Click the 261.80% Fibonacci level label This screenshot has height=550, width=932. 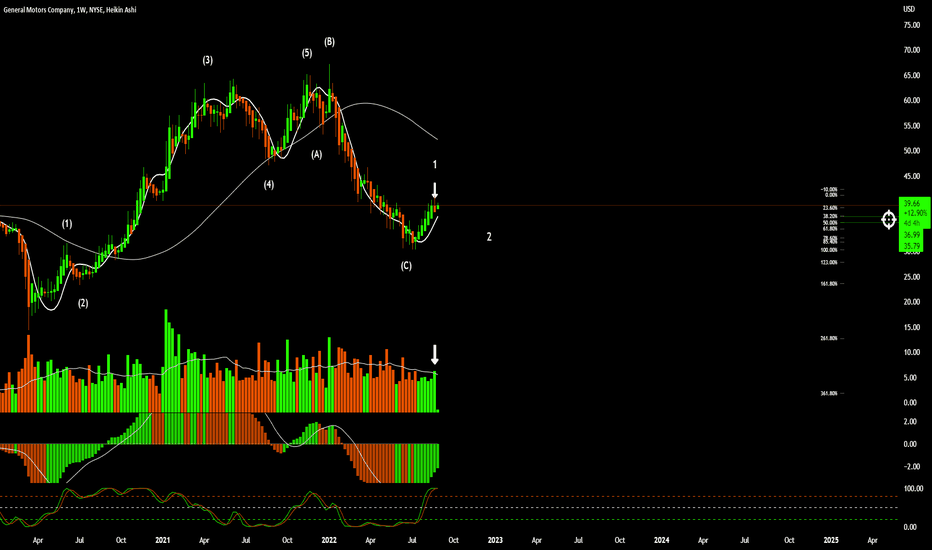[x=829, y=338]
